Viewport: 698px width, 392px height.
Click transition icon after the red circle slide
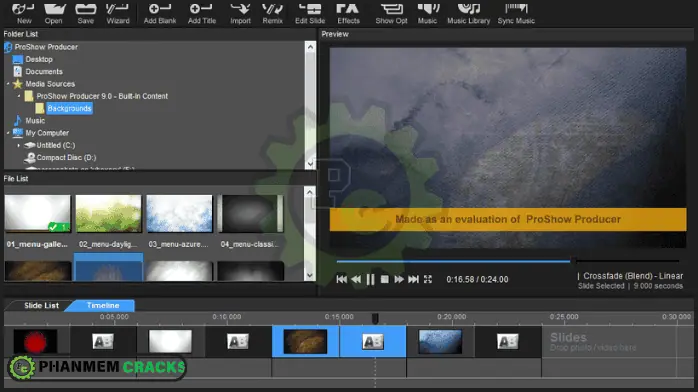103,342
